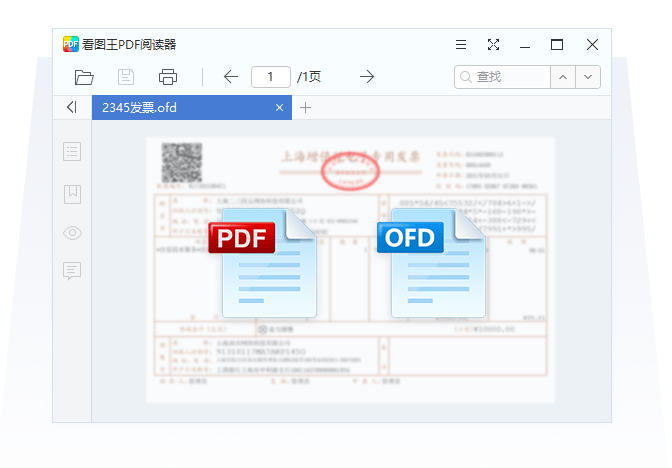Click the page number input field
672x468 pixels.
coord(271,77)
